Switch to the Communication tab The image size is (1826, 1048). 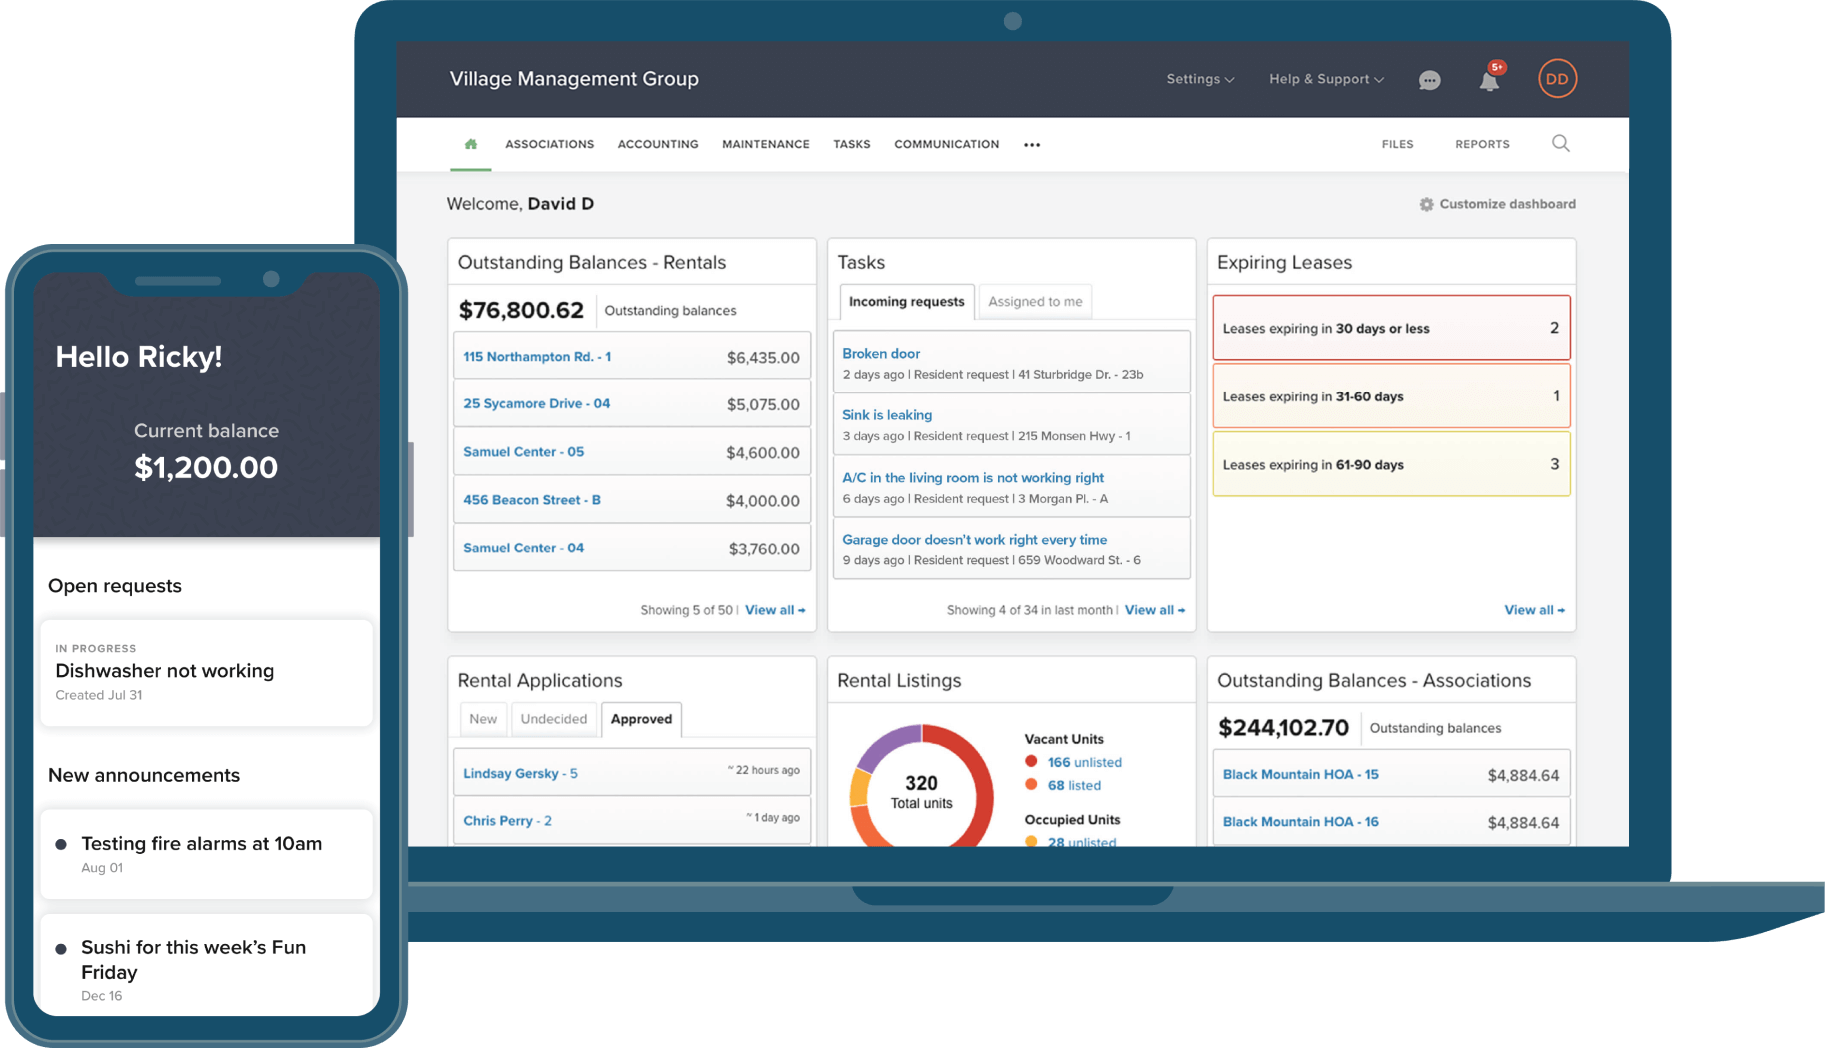pyautogui.click(x=945, y=144)
